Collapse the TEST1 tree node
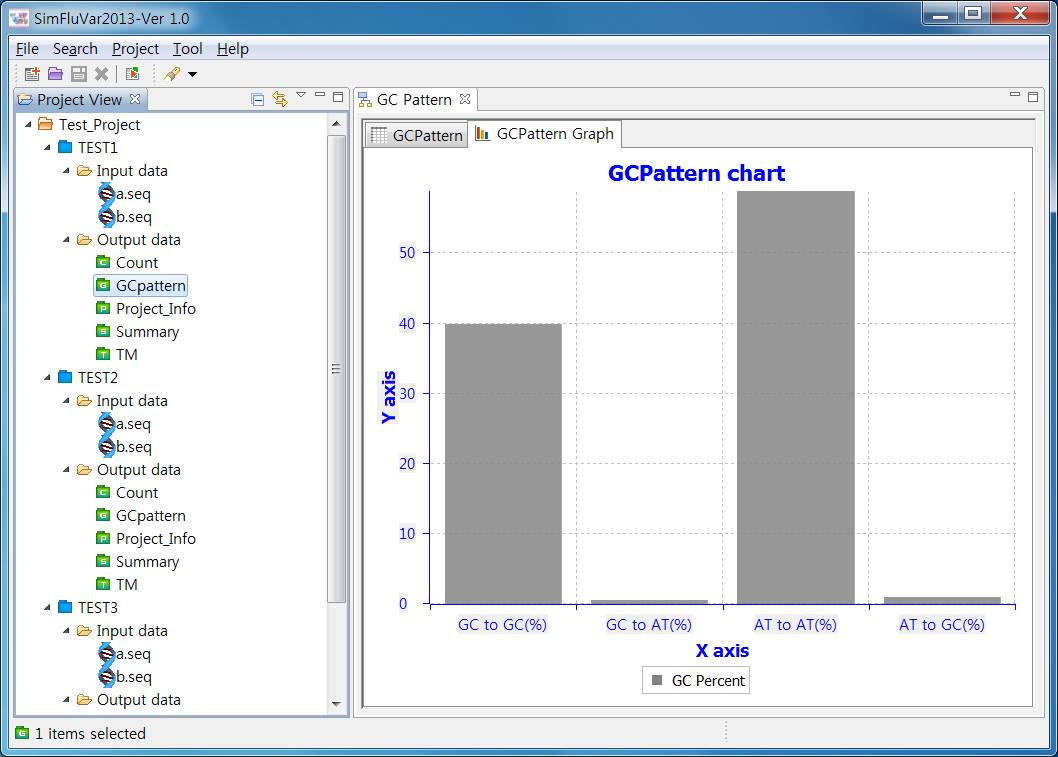 click(47, 147)
